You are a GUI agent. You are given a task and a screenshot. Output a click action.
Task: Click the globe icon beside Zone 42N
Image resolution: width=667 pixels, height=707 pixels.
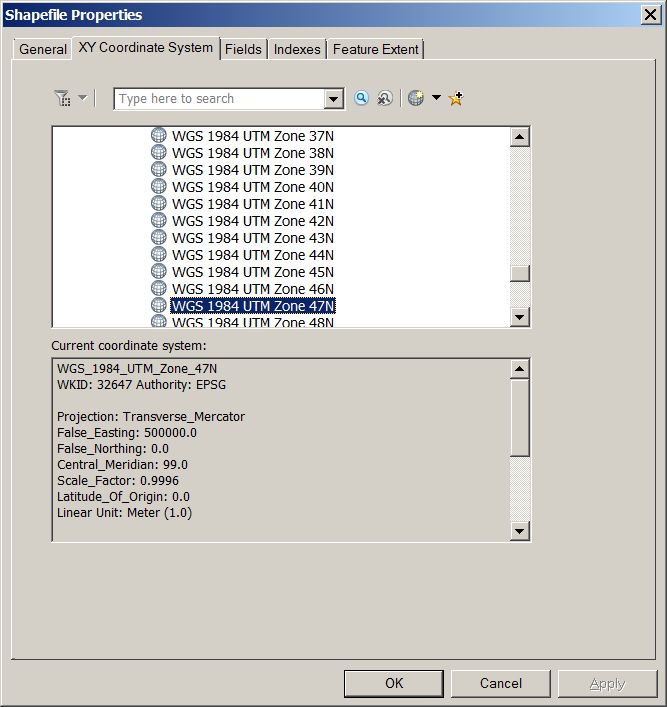(x=158, y=220)
